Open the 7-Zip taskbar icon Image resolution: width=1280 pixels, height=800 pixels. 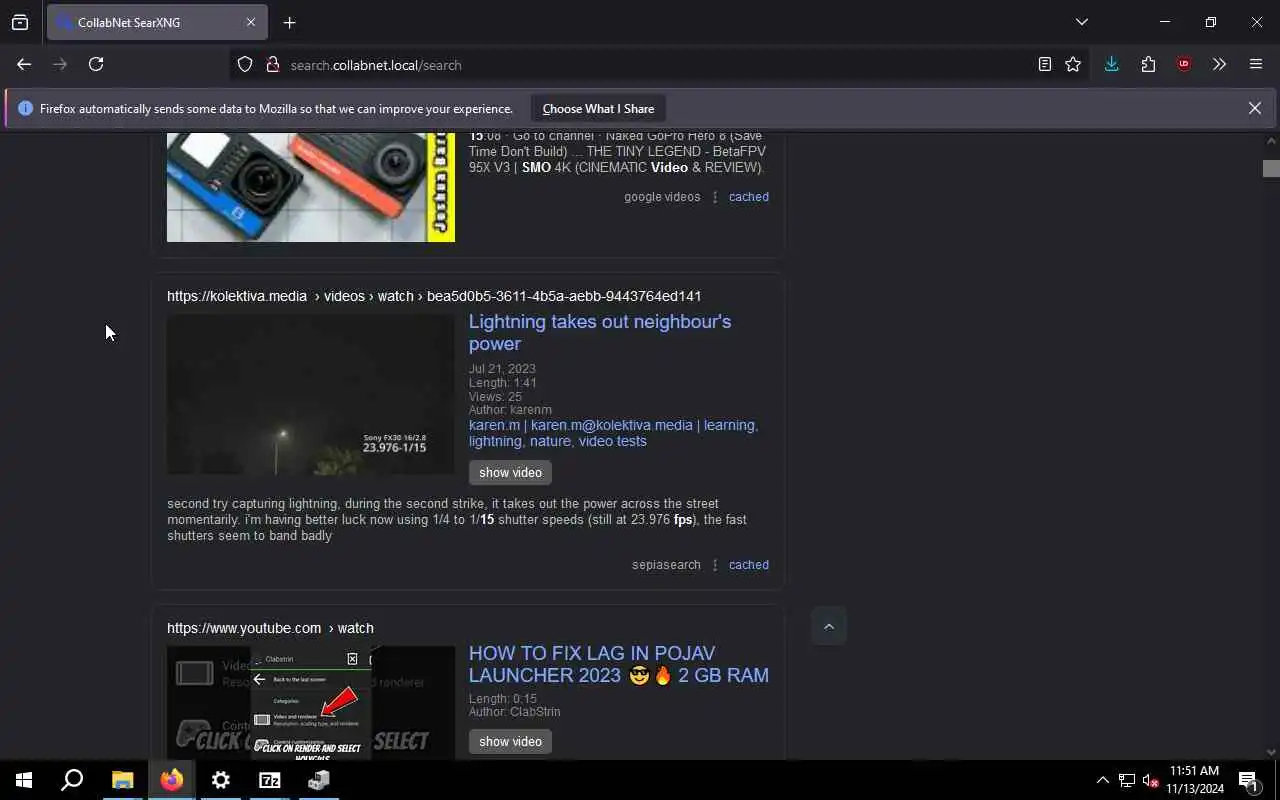[269, 780]
